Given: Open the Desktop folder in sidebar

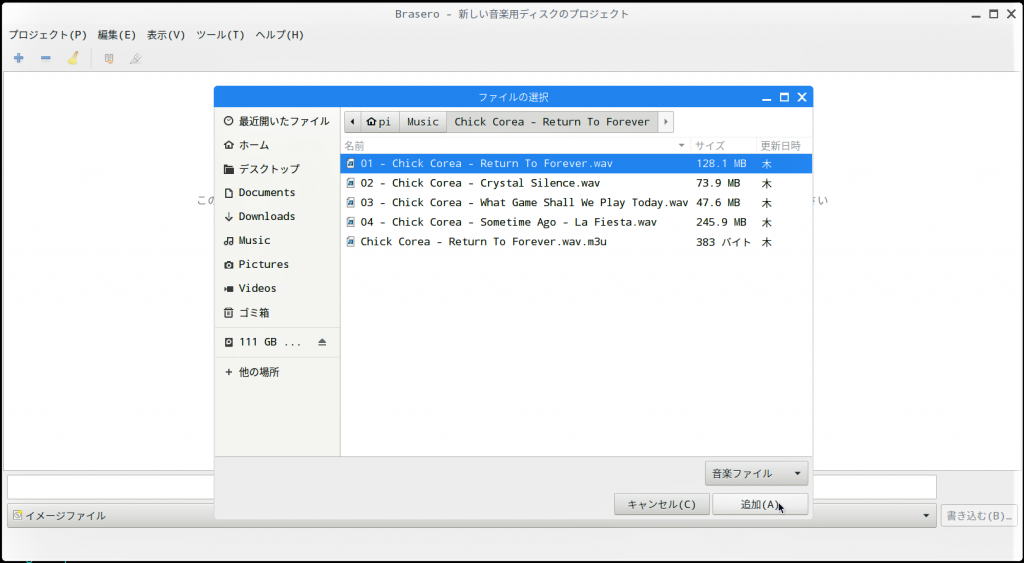Looking at the screenshot, I should (x=277, y=169).
